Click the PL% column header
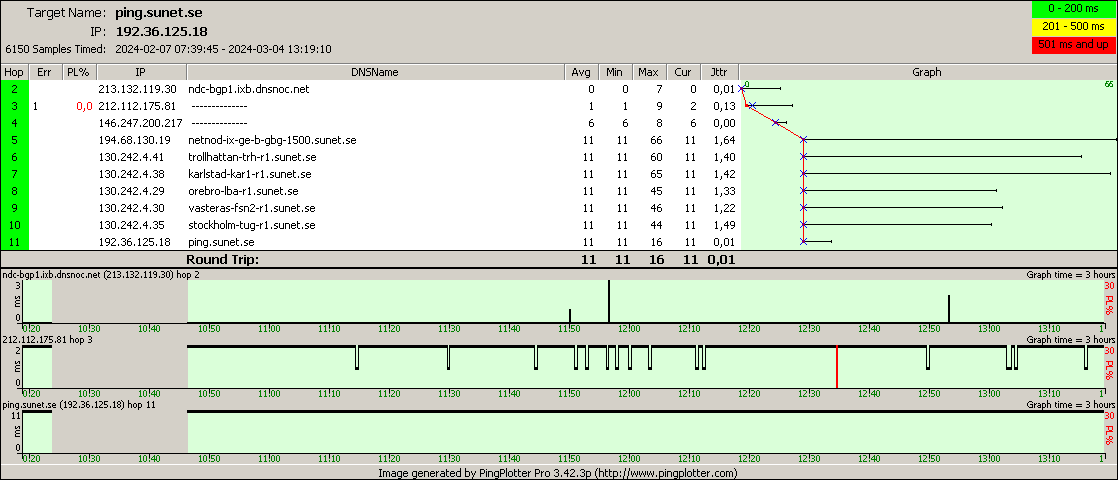 (77, 72)
